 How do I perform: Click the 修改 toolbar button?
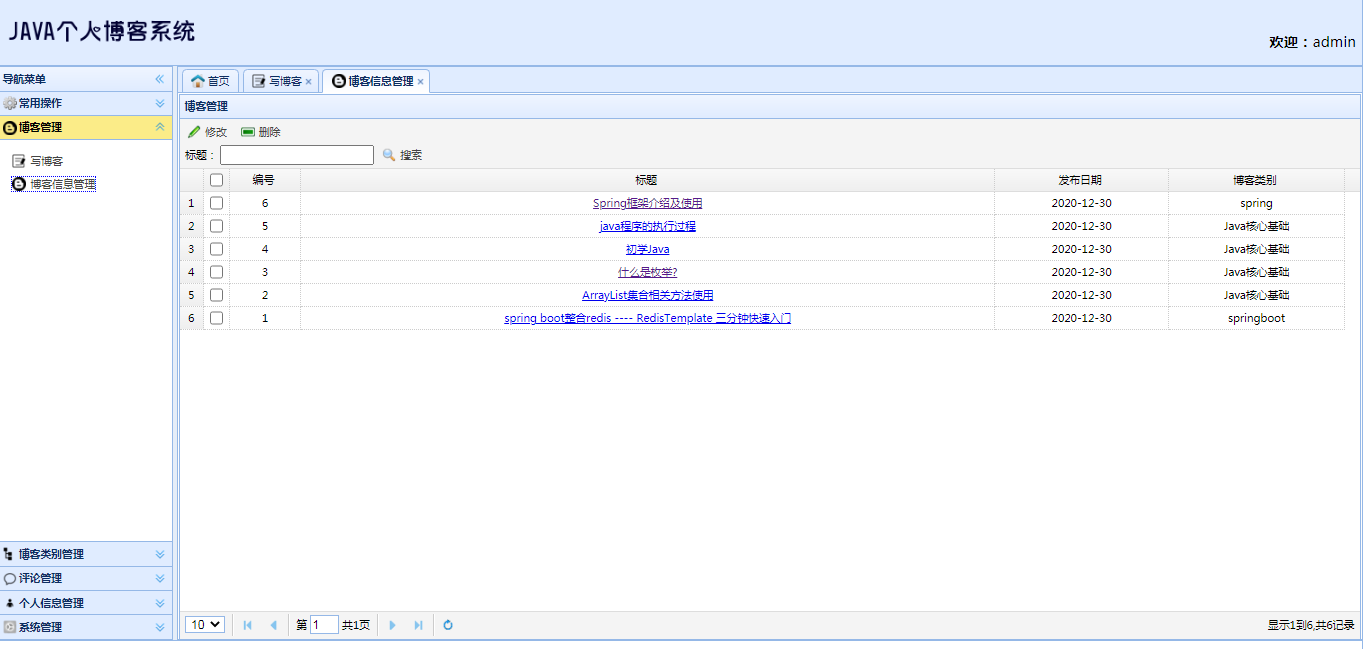click(207, 132)
